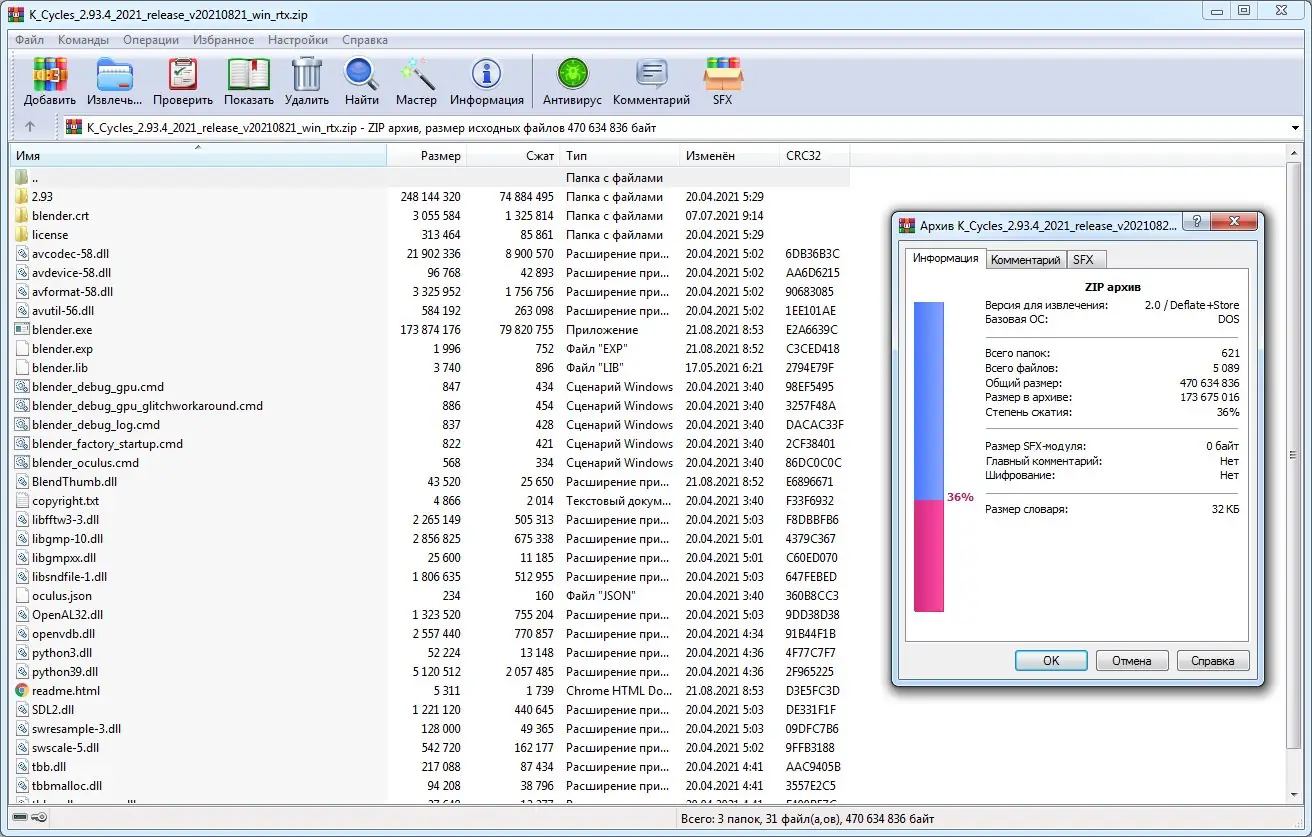Click the key icon in the status bar
The image size is (1312, 837).
(39, 818)
